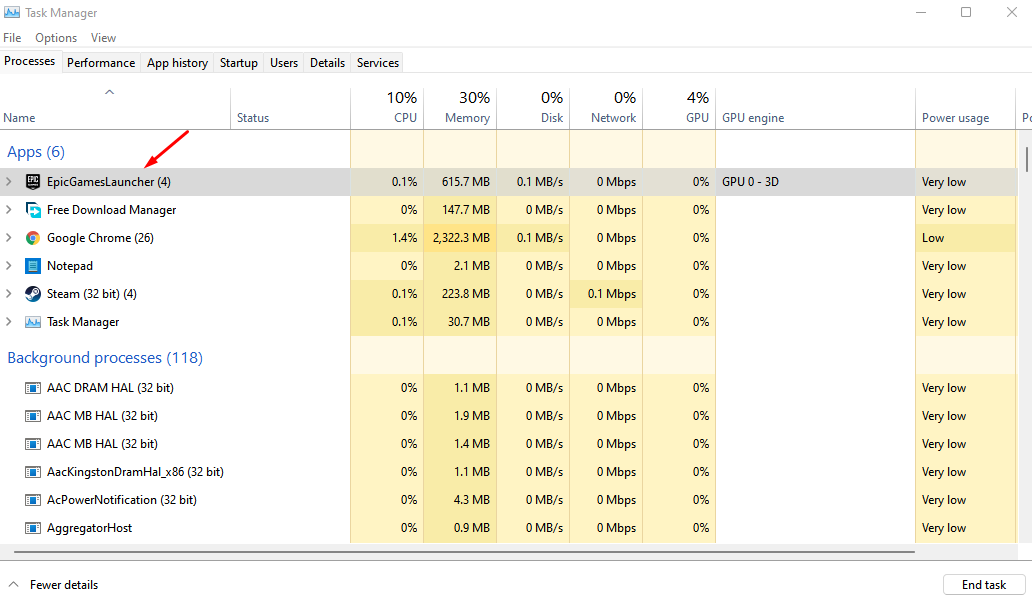The height and width of the screenshot is (606, 1032).
Task: Click the Task Manager row icon
Action: [32, 322]
